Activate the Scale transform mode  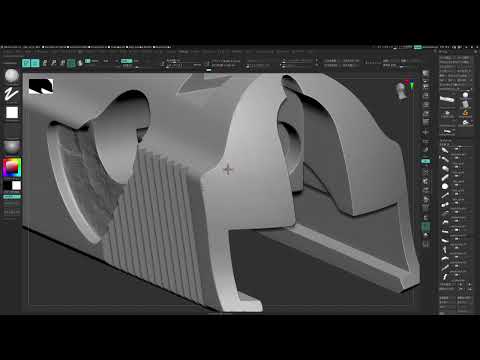(x=53, y=63)
